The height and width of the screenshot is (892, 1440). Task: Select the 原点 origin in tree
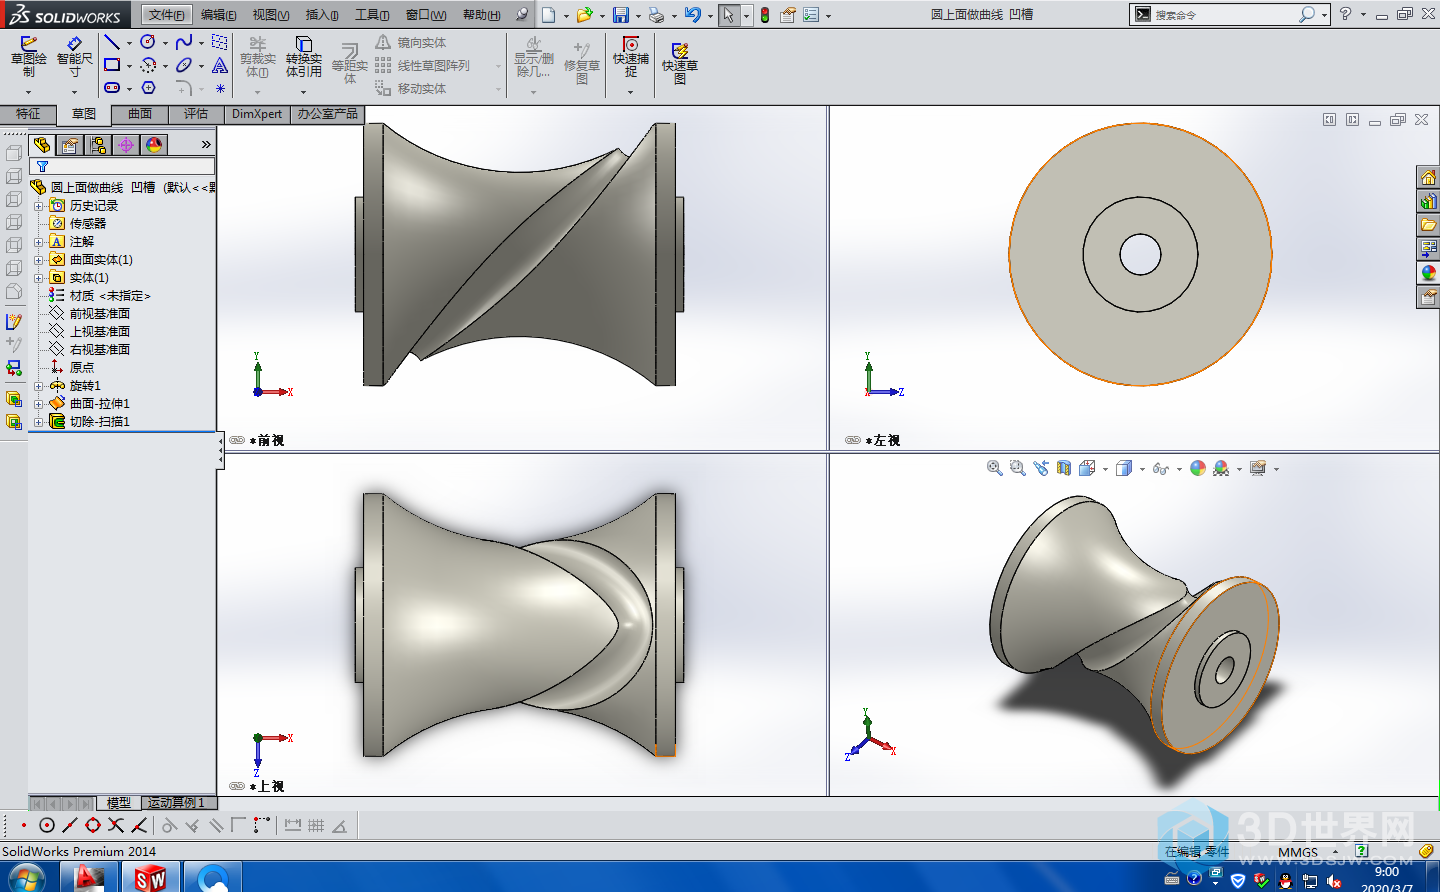pyautogui.click(x=81, y=368)
